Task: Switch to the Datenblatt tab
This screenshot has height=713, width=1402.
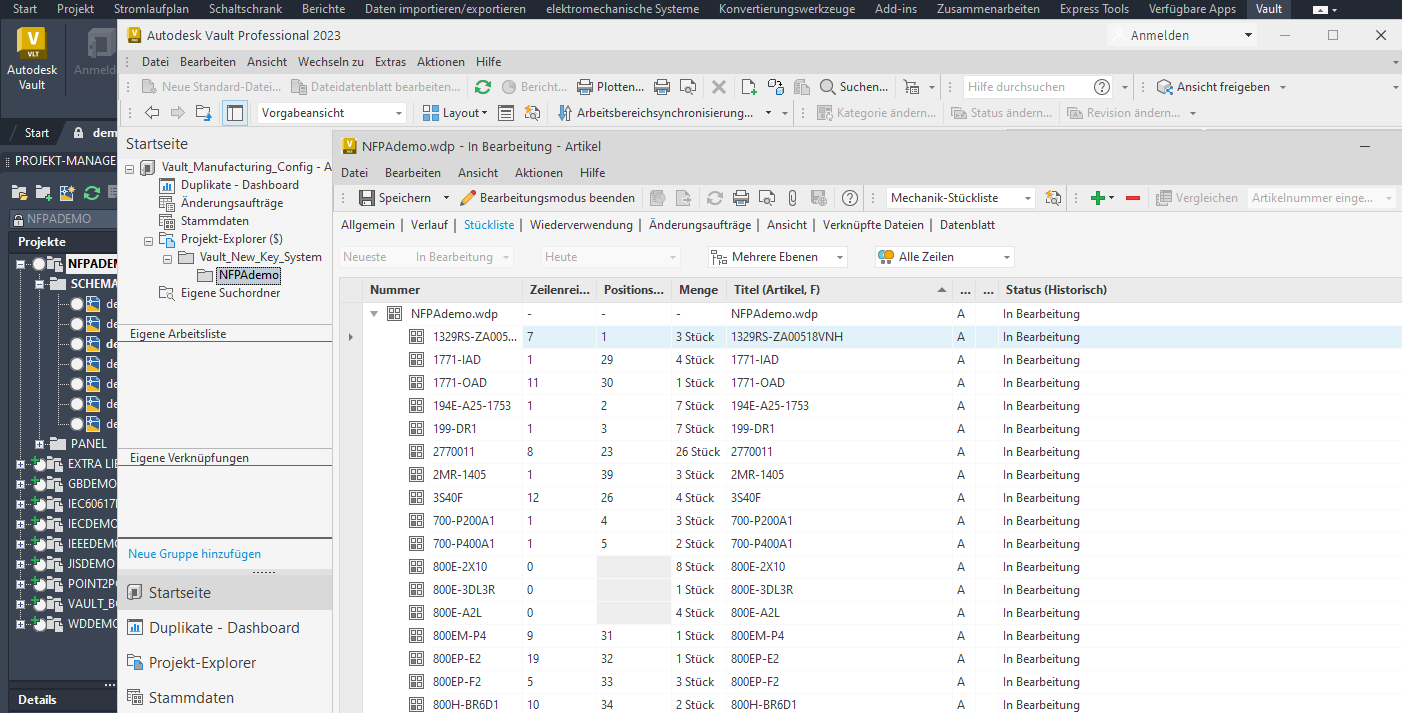Action: tap(967, 225)
